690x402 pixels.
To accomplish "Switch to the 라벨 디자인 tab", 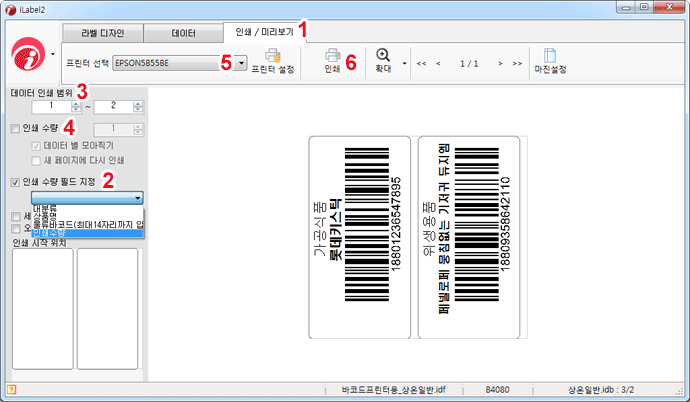I will (103, 33).
